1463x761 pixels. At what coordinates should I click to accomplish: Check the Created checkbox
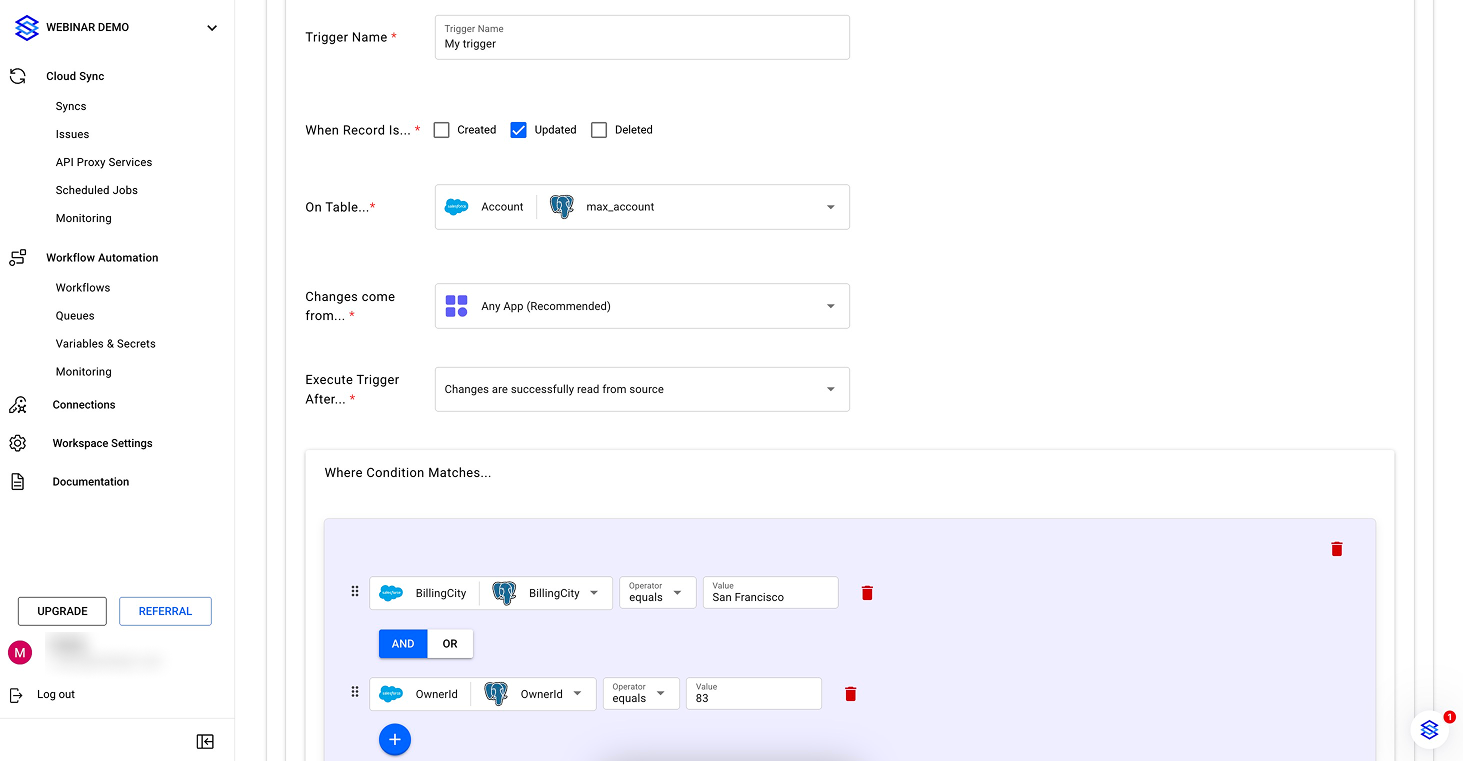441,130
